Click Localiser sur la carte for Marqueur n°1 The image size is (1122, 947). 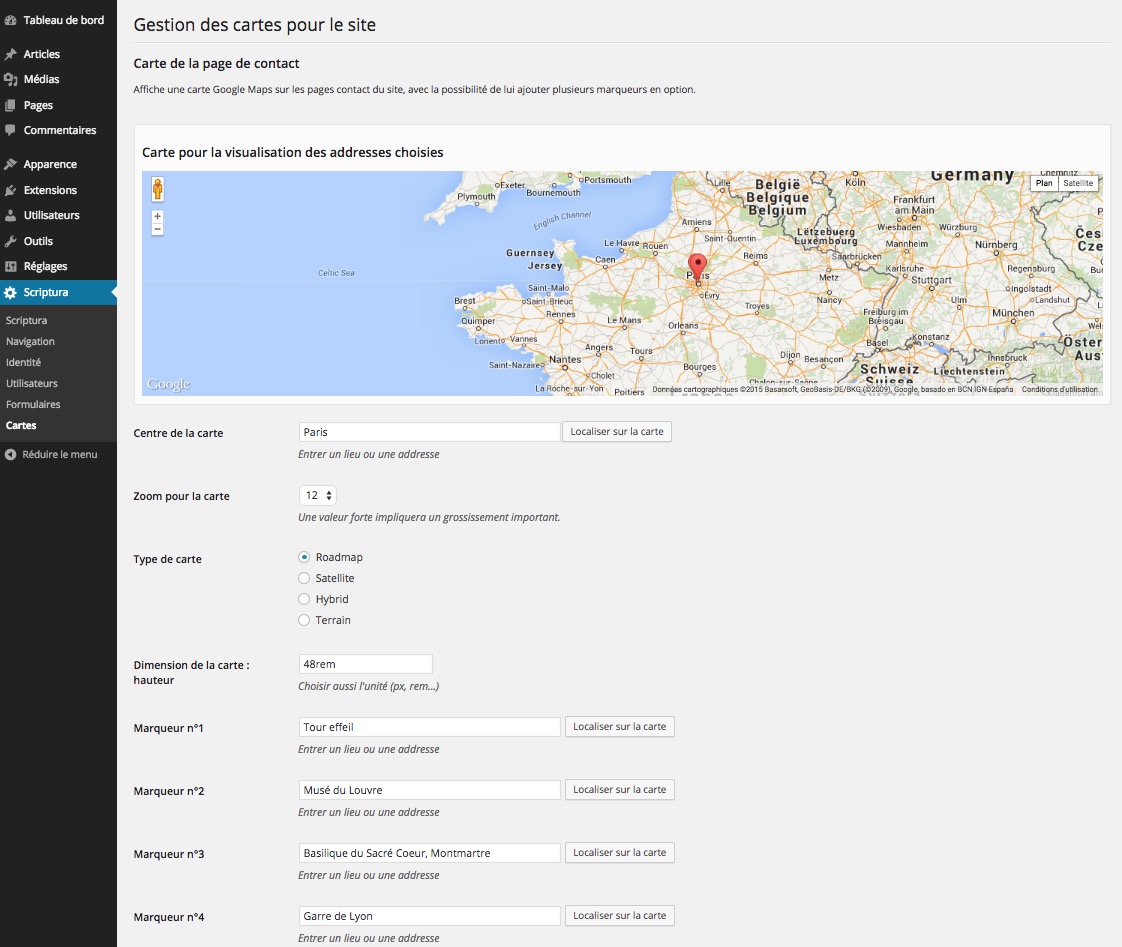tap(620, 727)
